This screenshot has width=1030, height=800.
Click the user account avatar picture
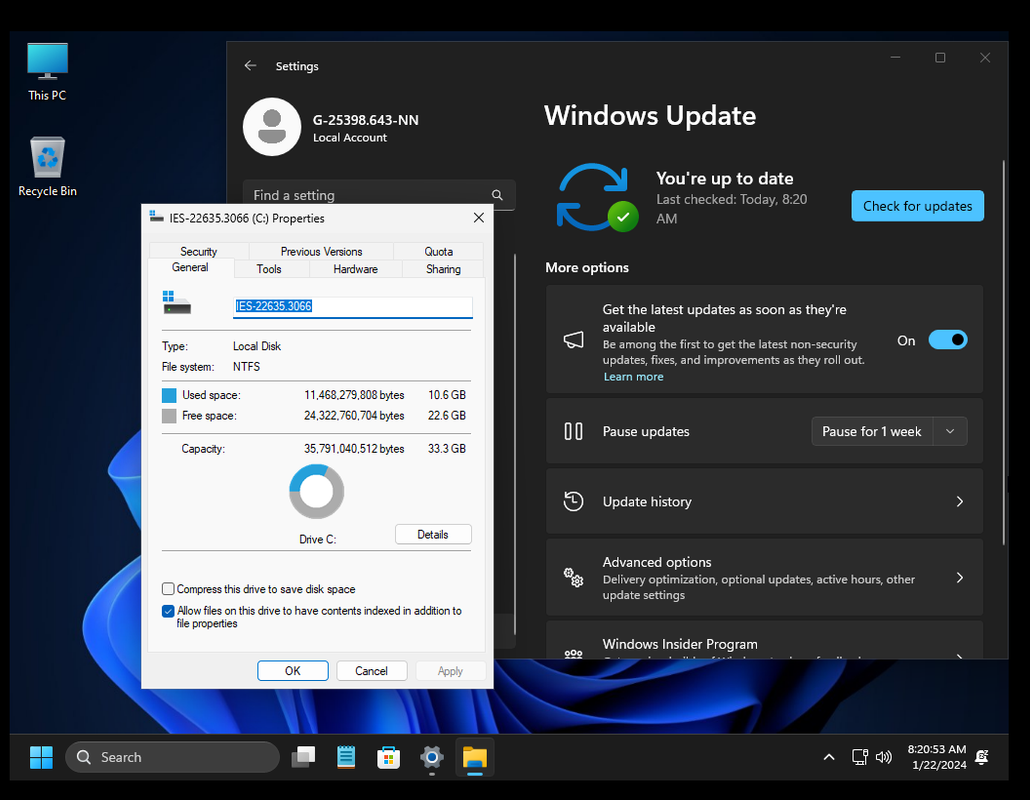click(272, 127)
